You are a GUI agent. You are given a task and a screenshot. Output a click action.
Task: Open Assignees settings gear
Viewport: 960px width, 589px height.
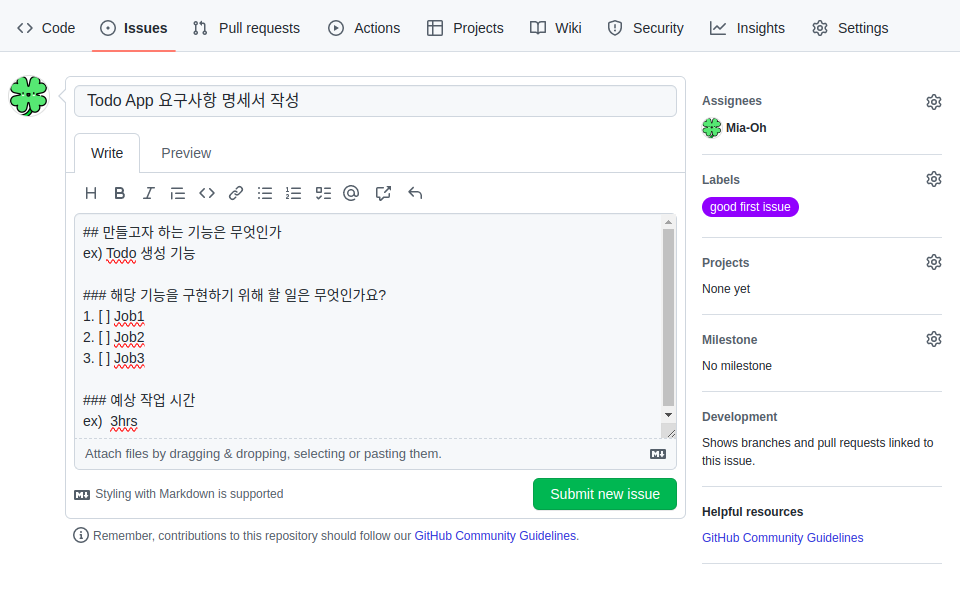coord(933,101)
